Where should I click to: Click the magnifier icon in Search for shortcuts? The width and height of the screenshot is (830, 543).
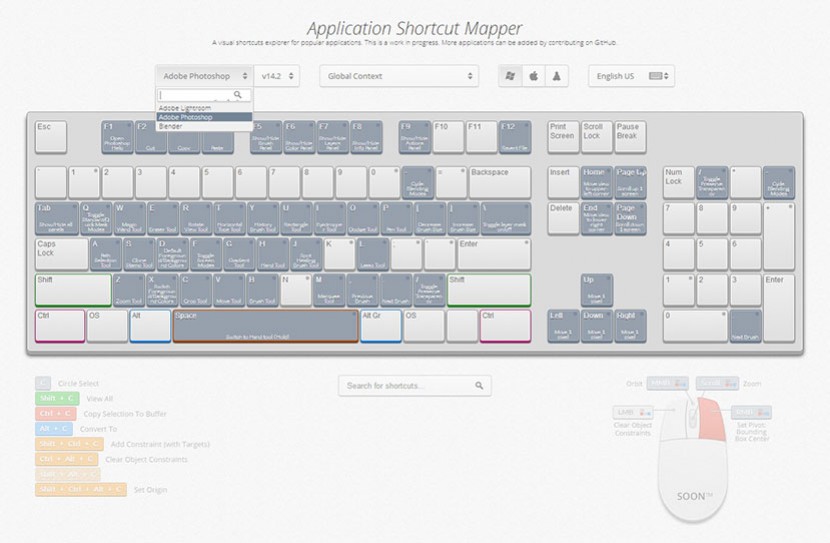pos(479,386)
